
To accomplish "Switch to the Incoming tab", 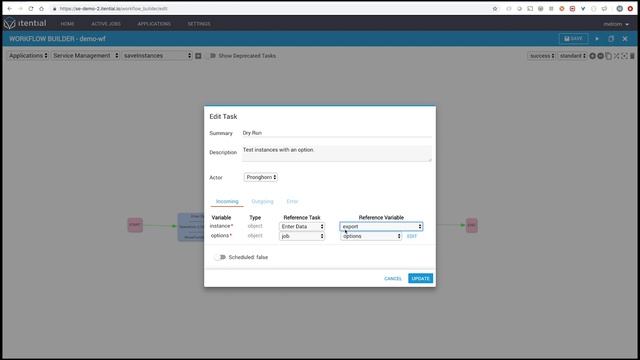I will tap(227, 201).
